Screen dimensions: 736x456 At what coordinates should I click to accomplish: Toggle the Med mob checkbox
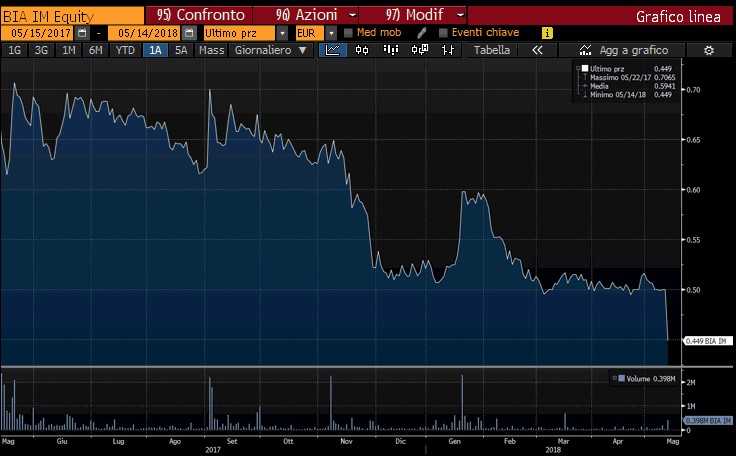(348, 33)
